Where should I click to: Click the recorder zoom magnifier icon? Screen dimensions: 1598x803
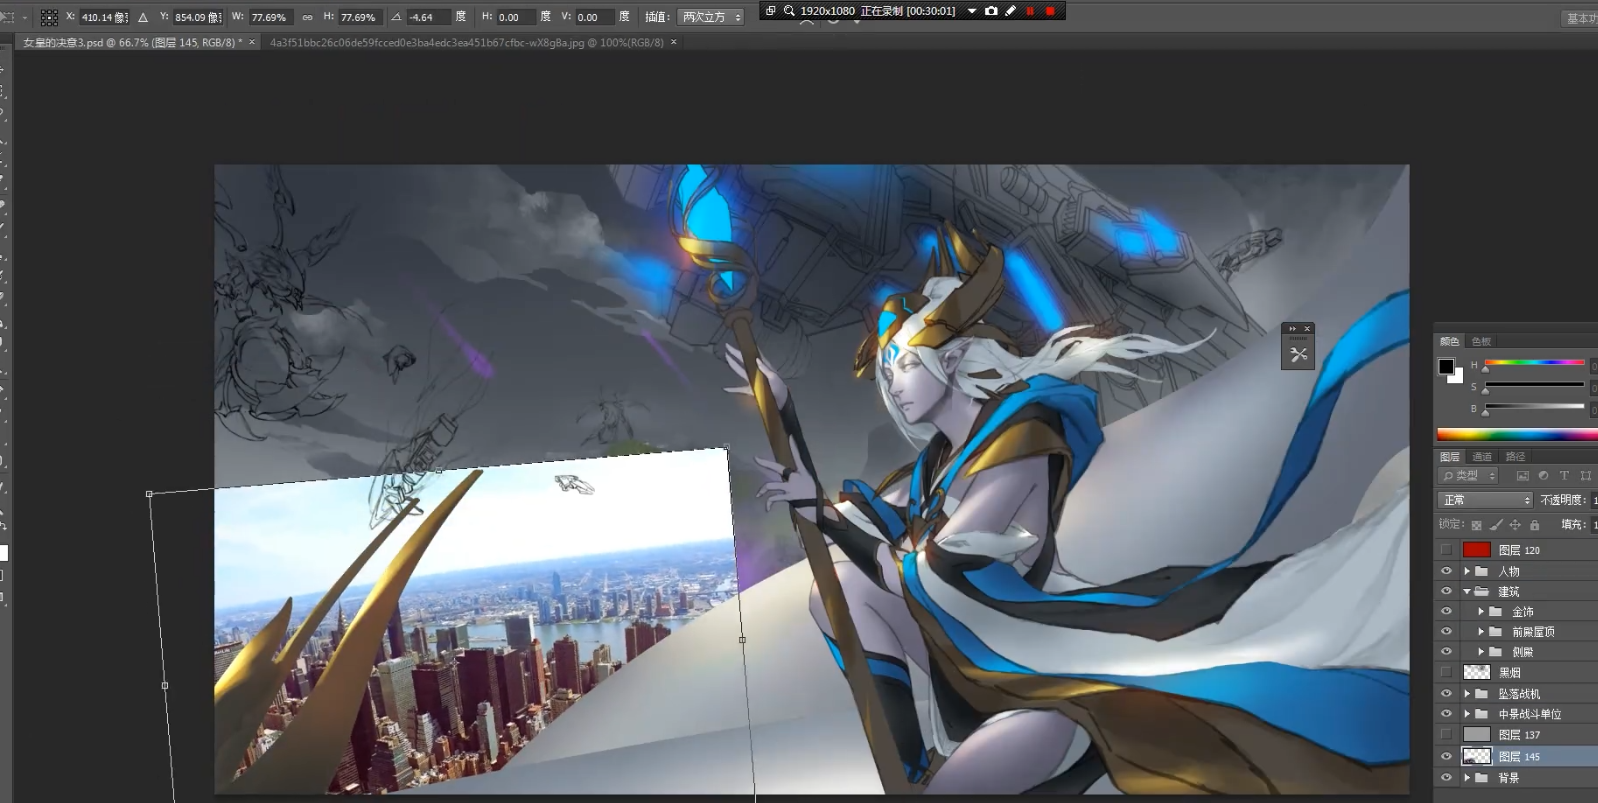[789, 11]
